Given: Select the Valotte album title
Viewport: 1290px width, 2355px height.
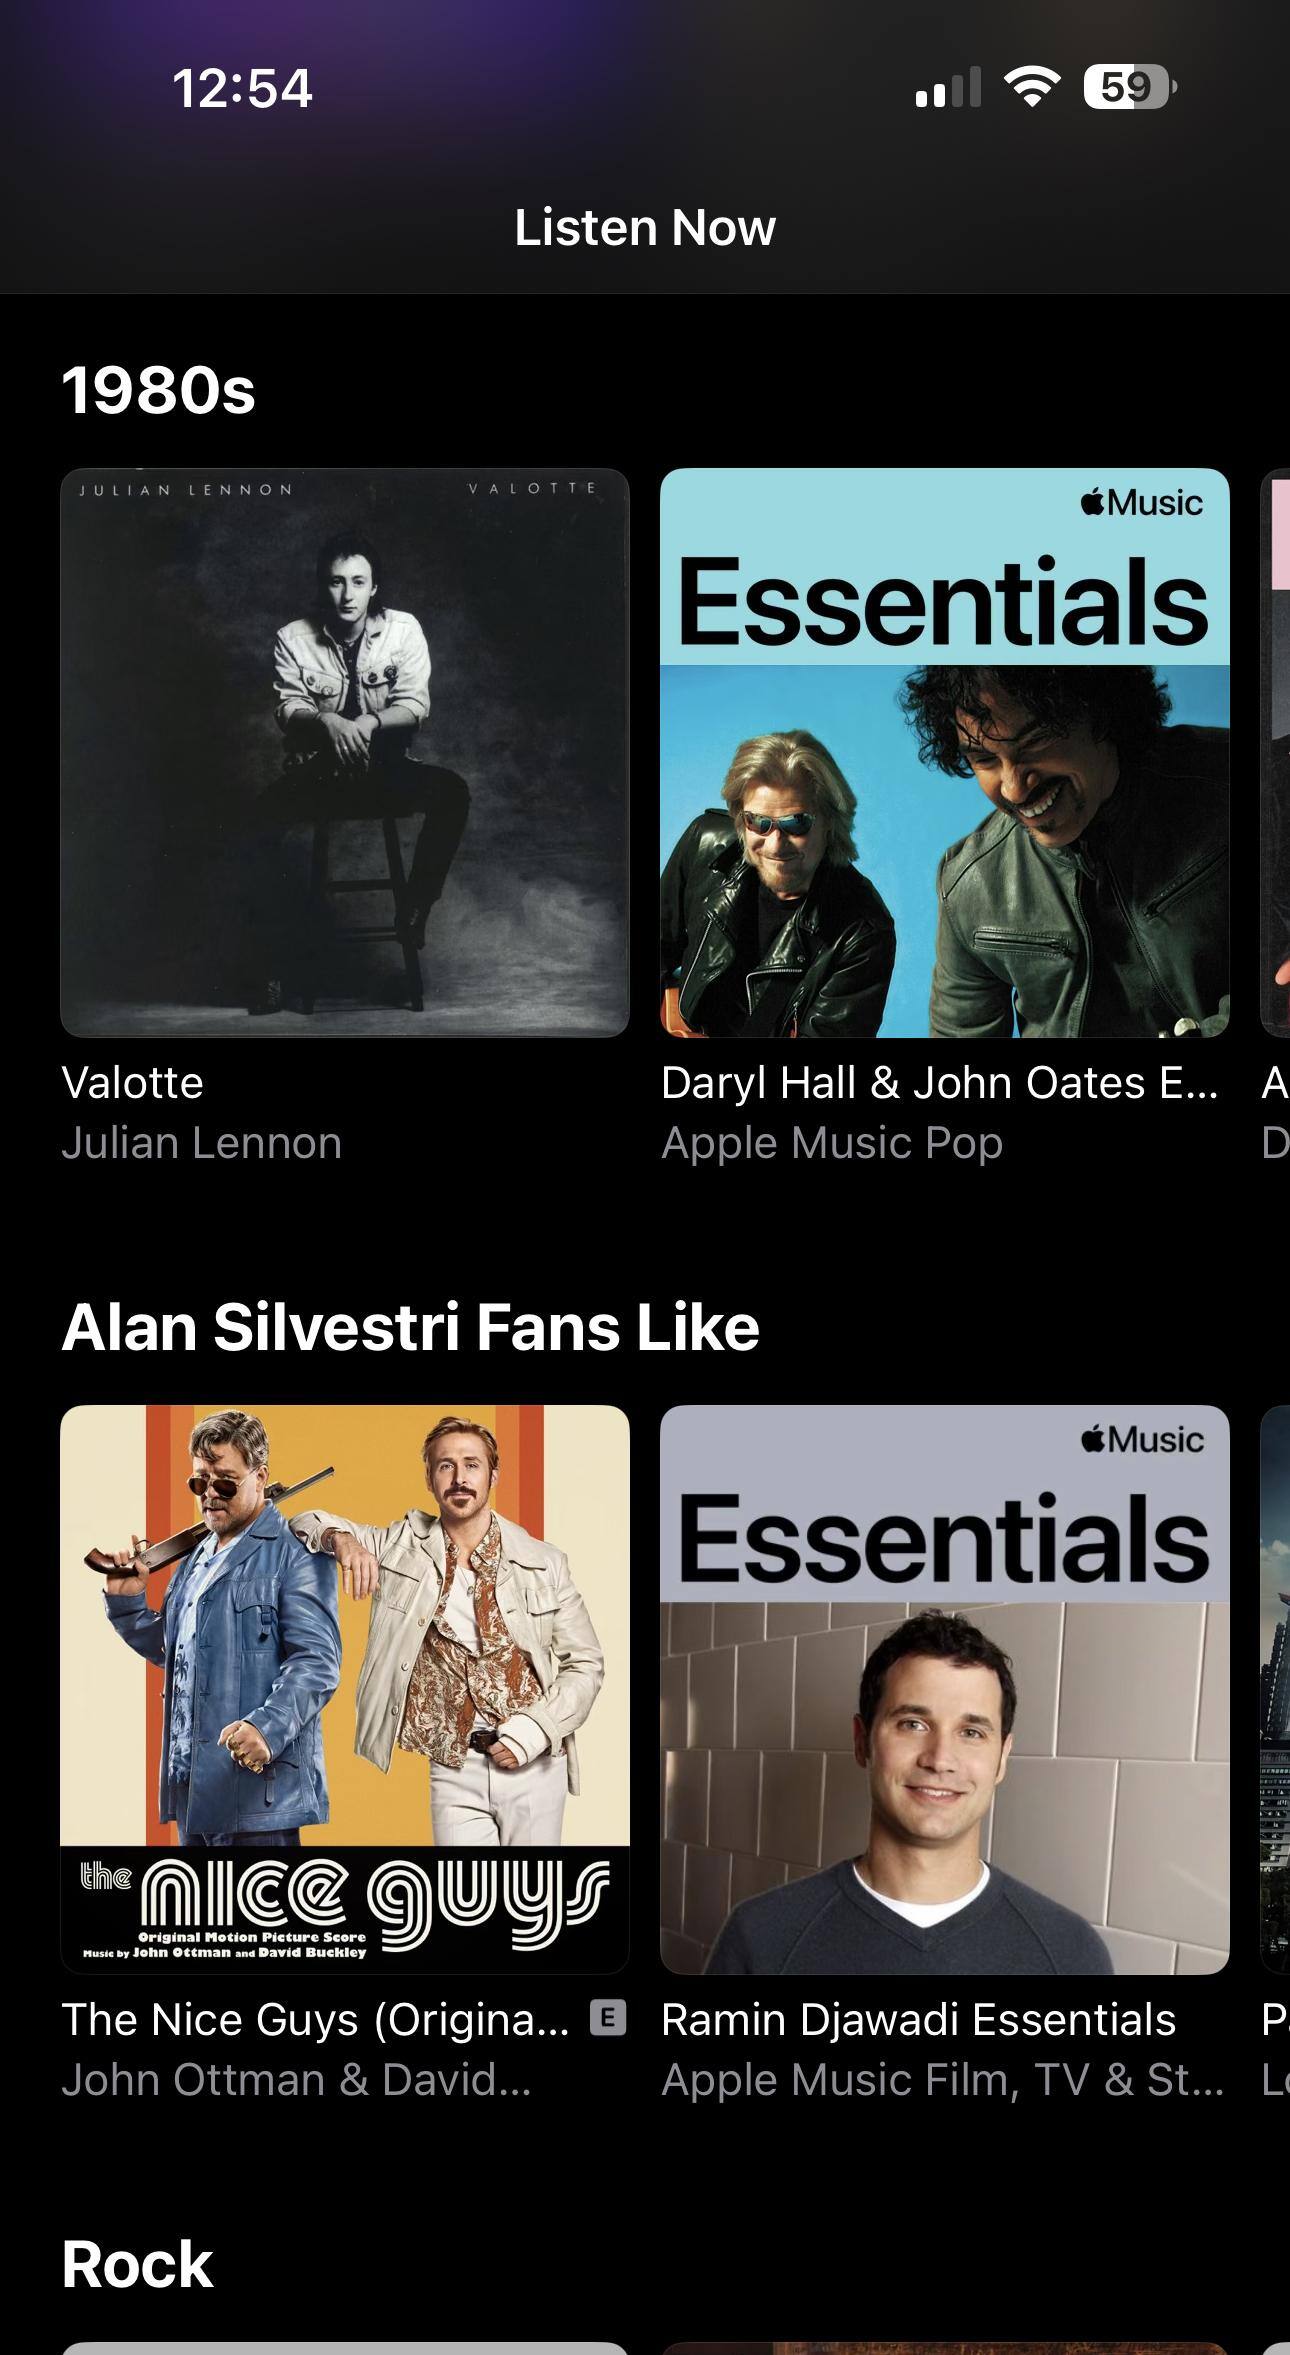Looking at the screenshot, I should click(x=132, y=1082).
